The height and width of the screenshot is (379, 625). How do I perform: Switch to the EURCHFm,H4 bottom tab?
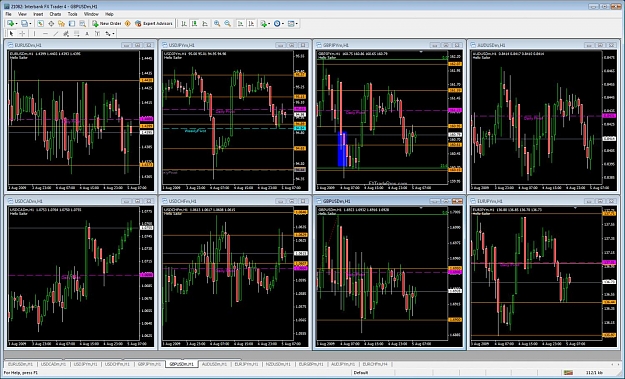point(375,364)
